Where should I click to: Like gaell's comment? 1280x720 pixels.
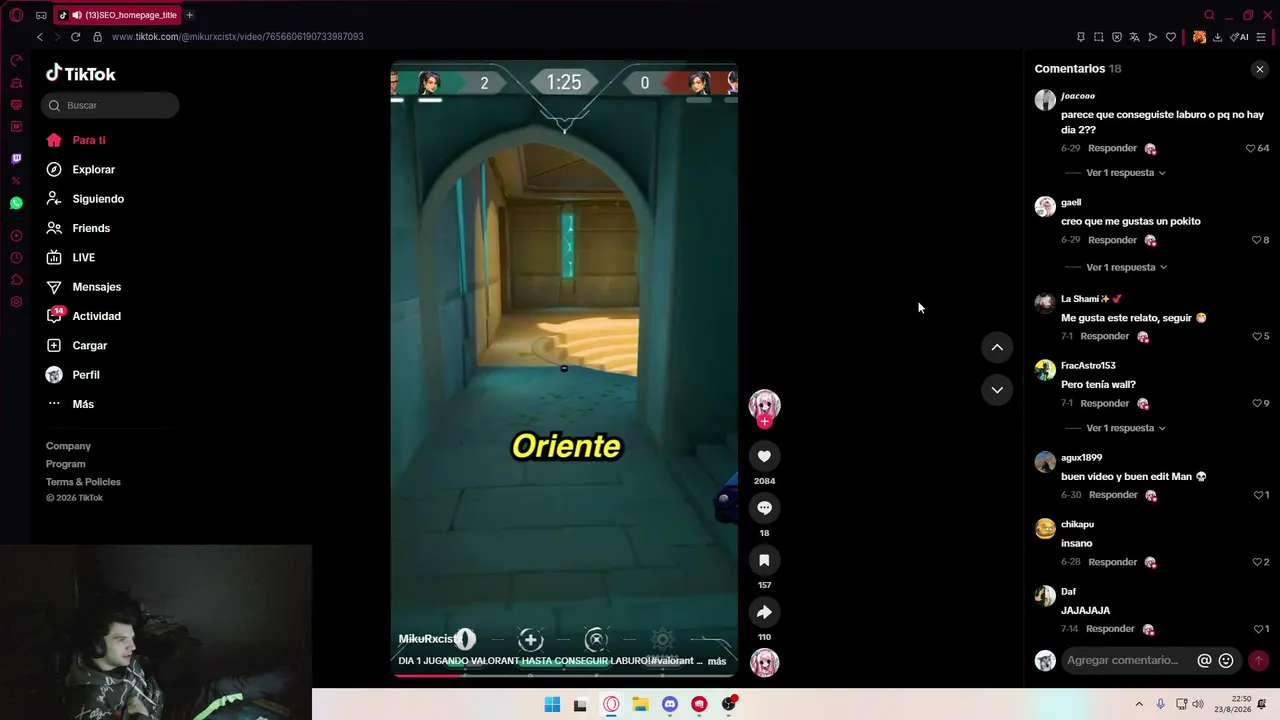[x=1257, y=240]
